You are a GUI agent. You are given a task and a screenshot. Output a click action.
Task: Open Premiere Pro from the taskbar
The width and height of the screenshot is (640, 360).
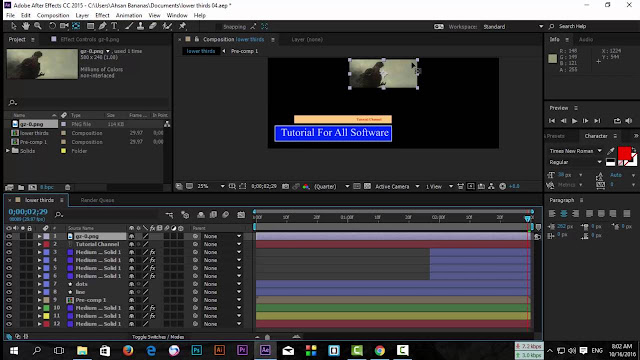[242, 350]
